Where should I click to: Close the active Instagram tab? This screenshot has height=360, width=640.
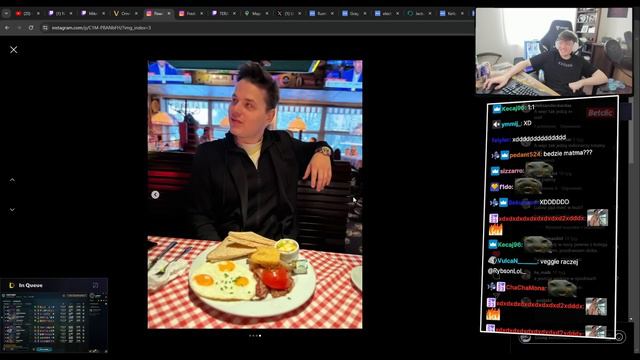pyautogui.click(x=169, y=13)
